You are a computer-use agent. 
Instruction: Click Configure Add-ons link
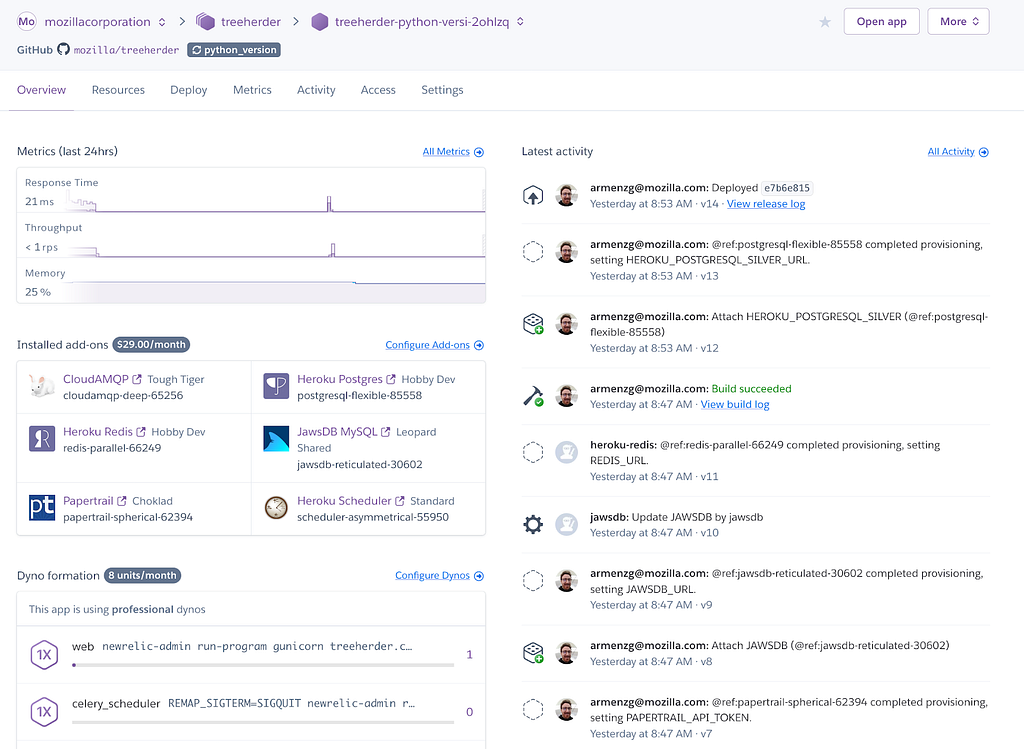click(x=435, y=345)
